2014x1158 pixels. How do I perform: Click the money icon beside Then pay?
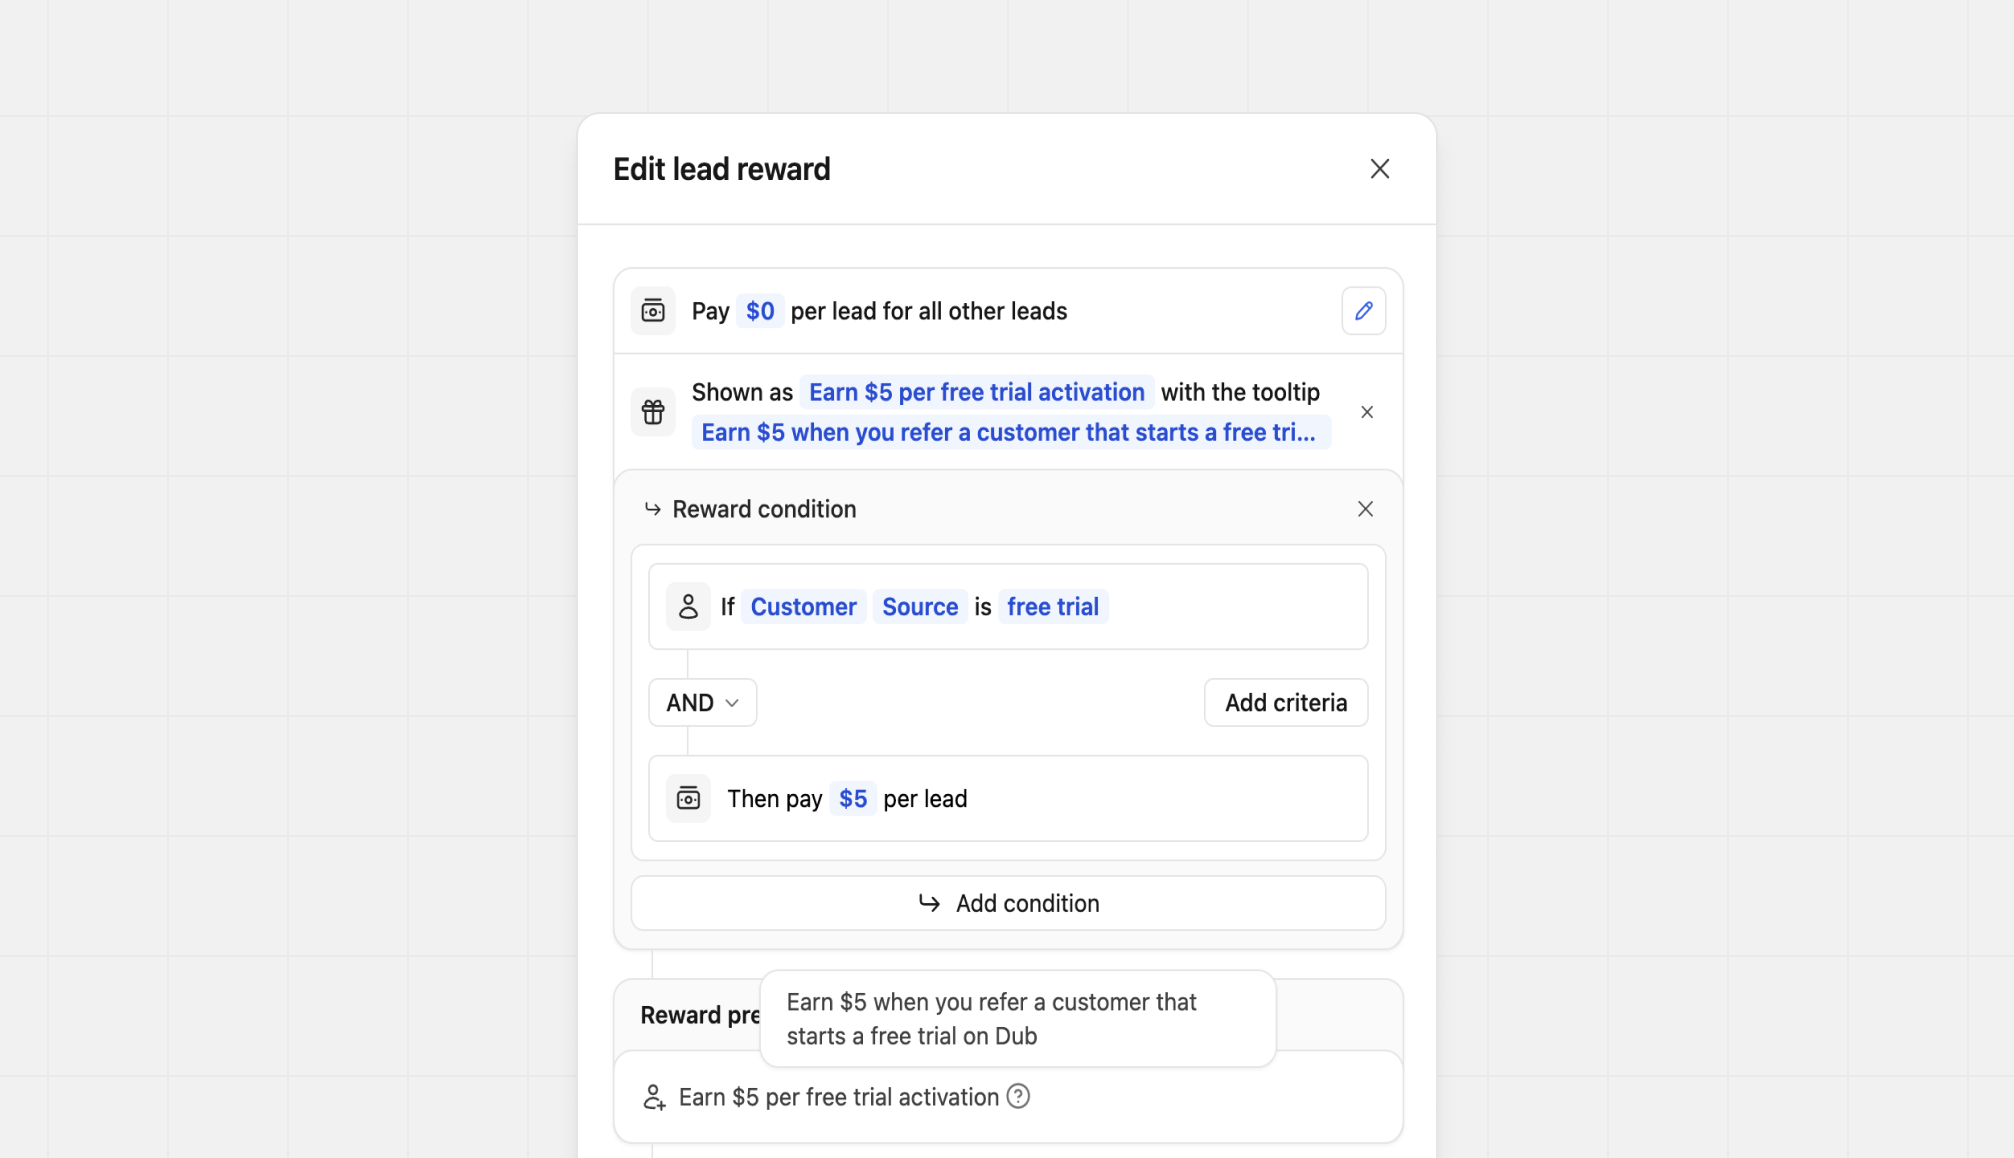pyautogui.click(x=688, y=799)
